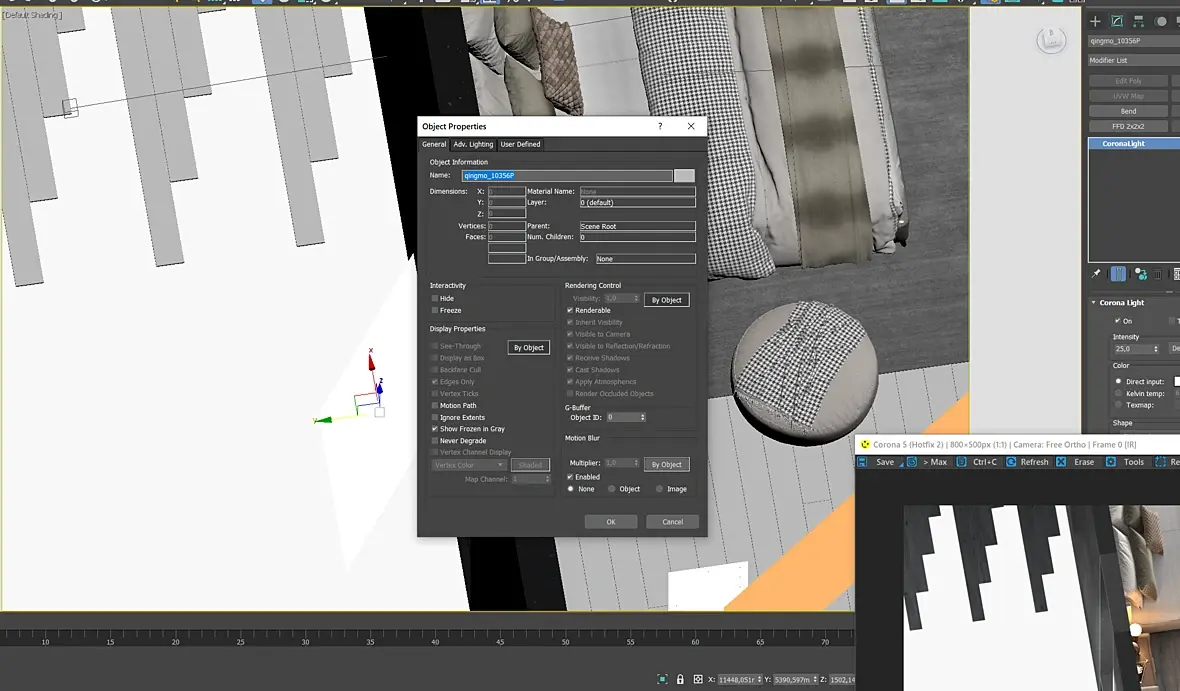Open the Vertex Color dropdown
Image resolution: width=1180 pixels, height=691 pixels.
click(470, 465)
